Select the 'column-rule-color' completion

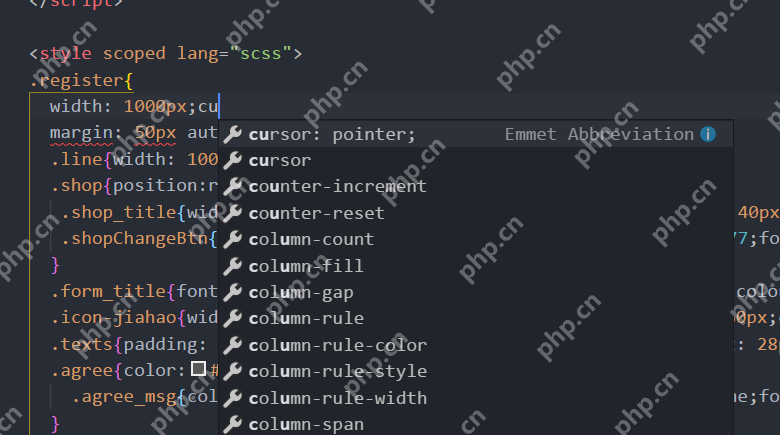click(476, 345)
